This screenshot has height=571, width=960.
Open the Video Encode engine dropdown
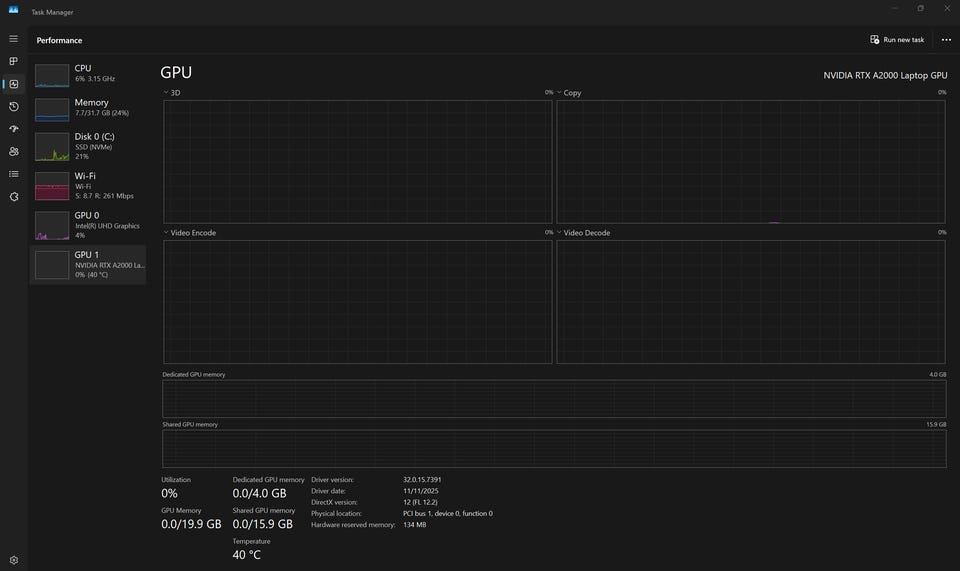point(190,233)
